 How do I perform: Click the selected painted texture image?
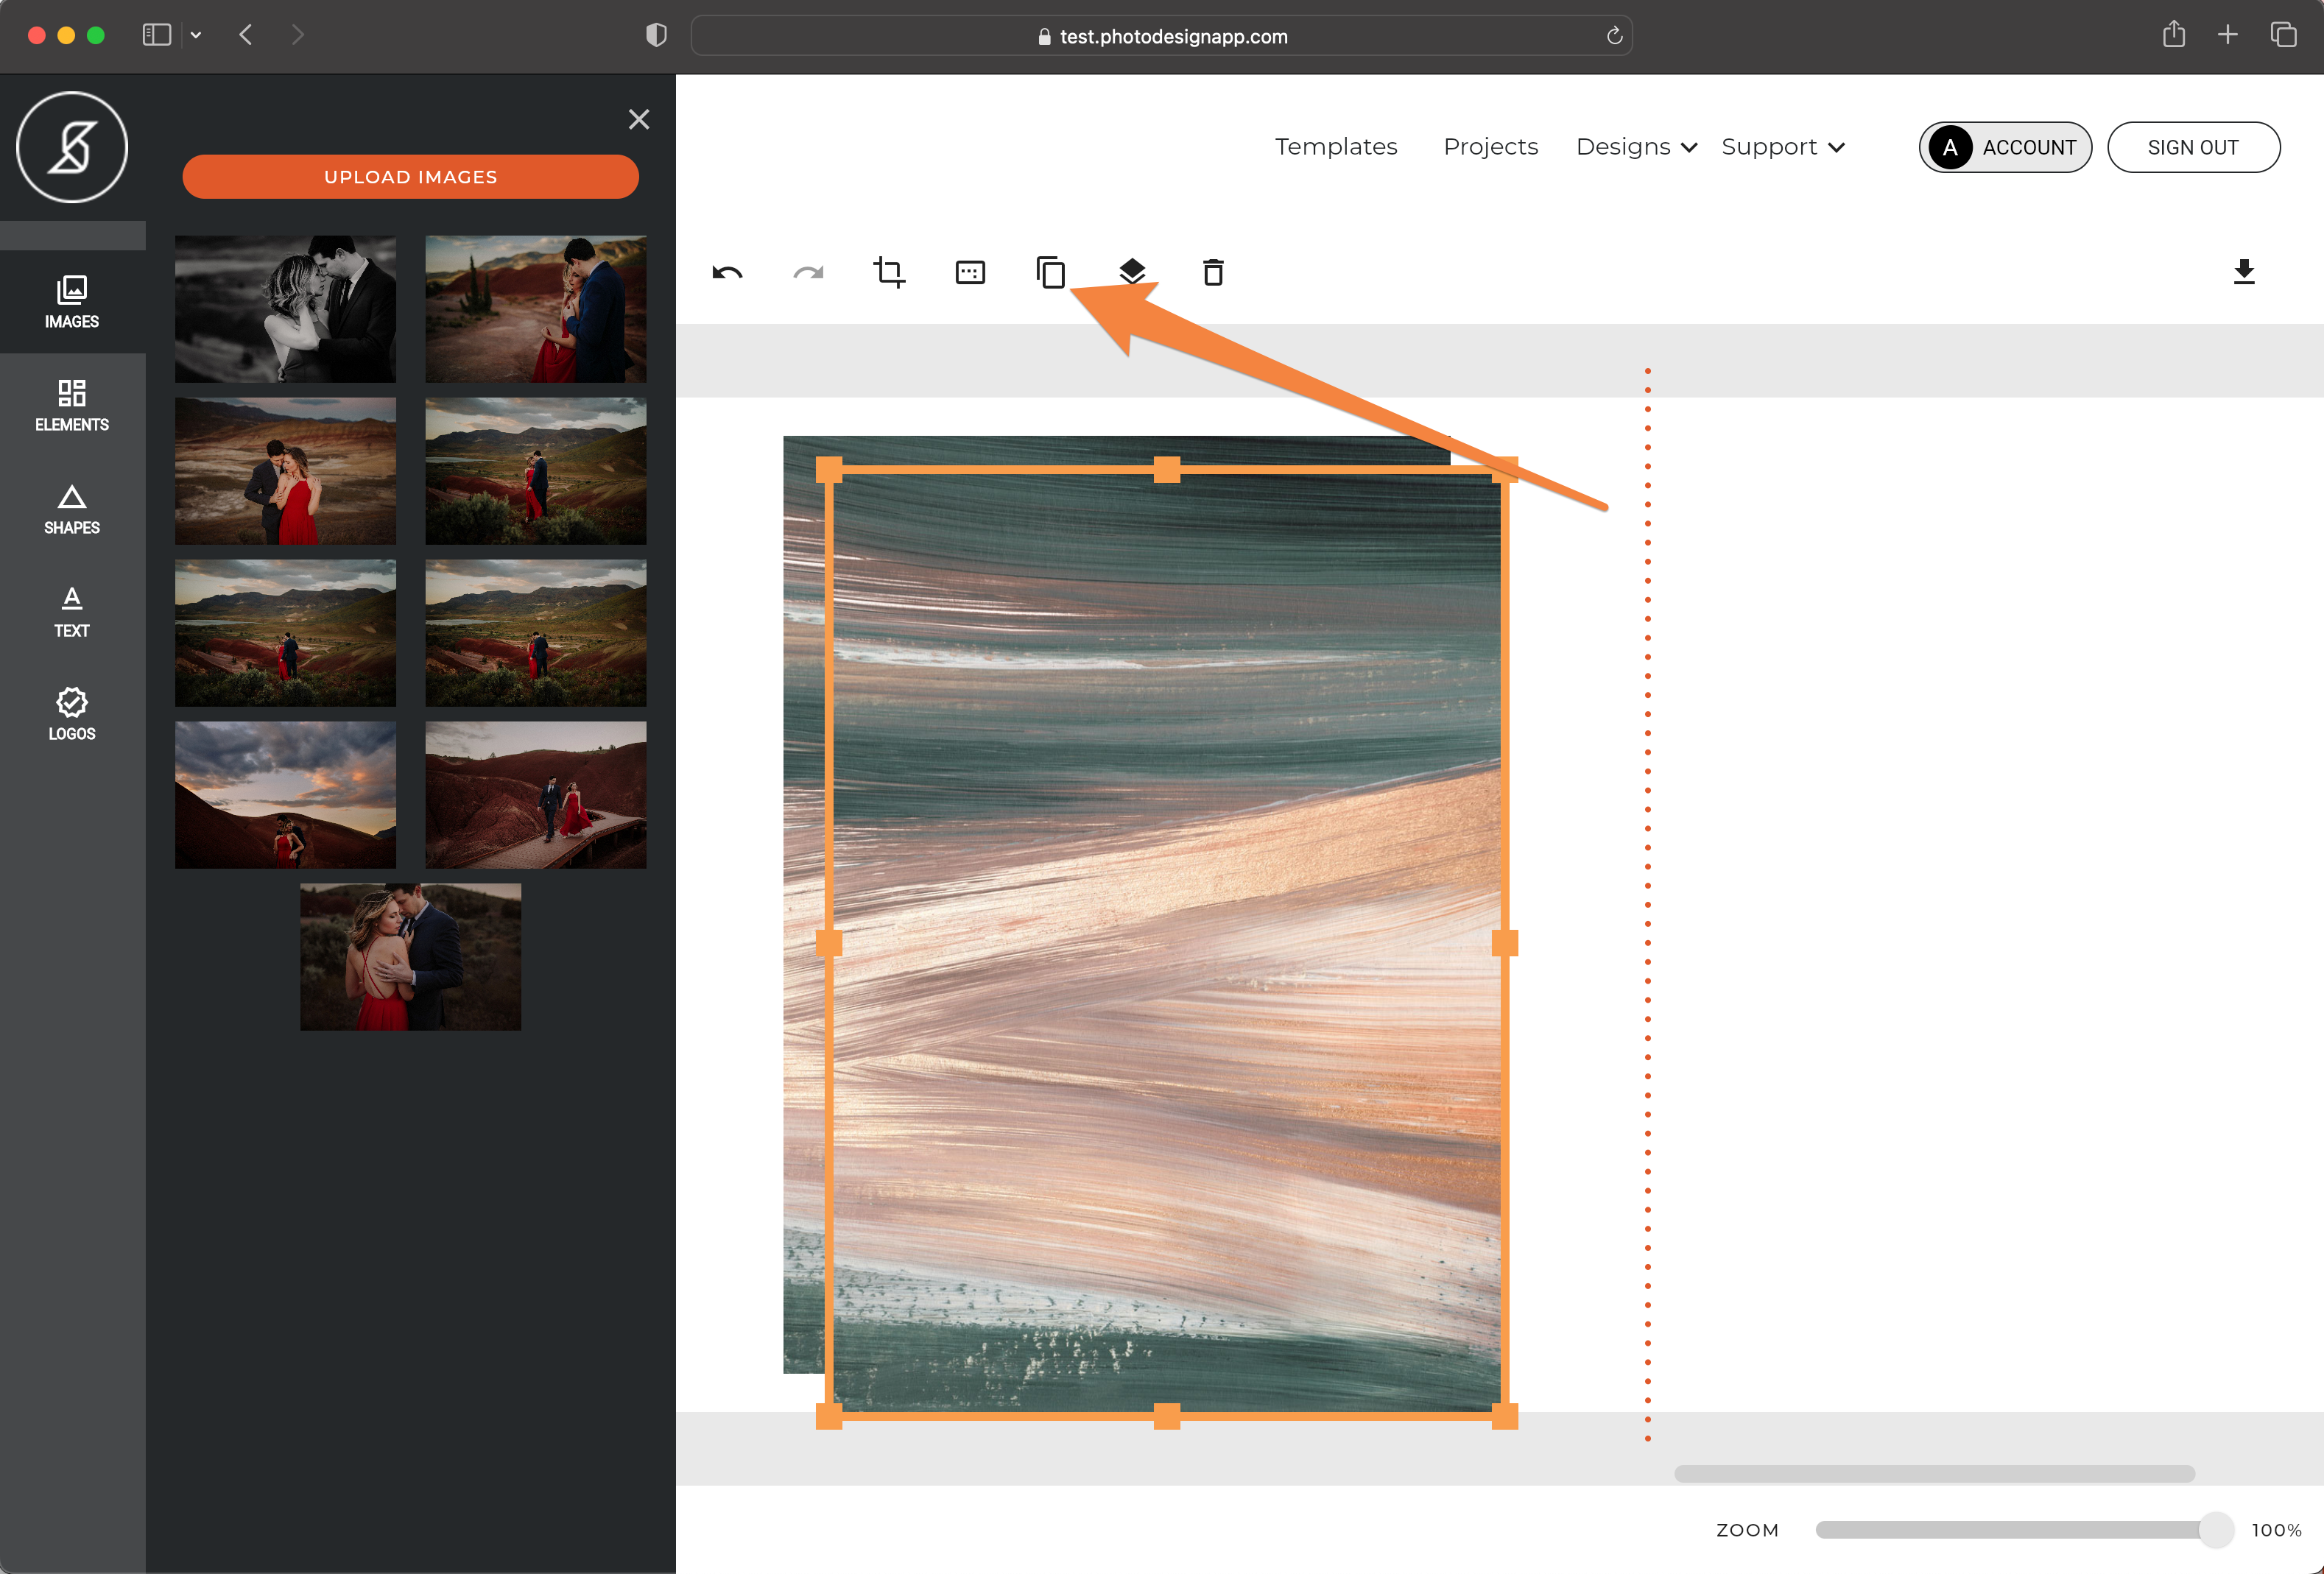pos(1166,942)
